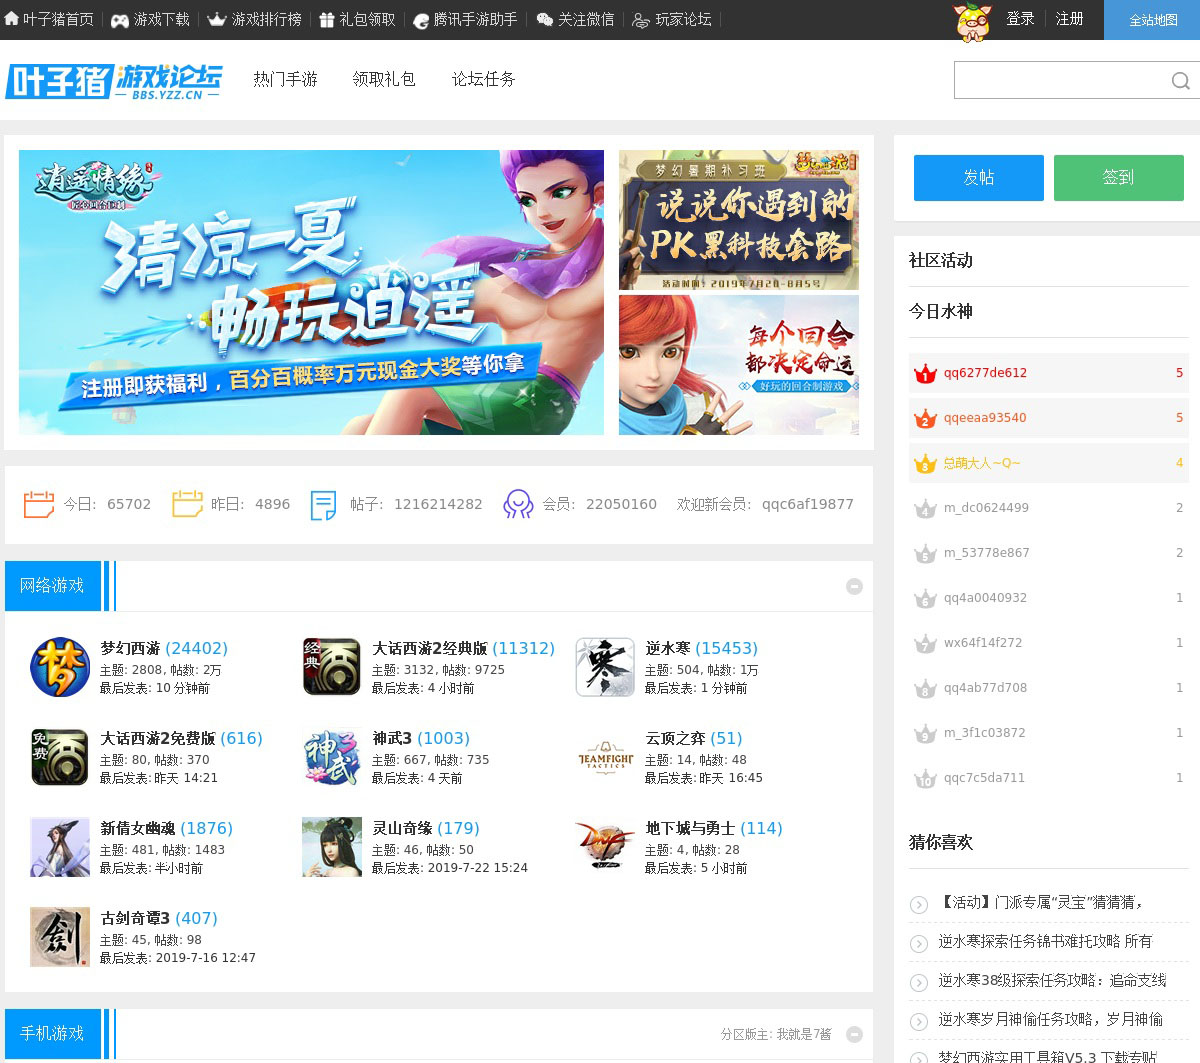Collapse the 手机游戏 section
1200x1063 pixels.
[854, 1034]
